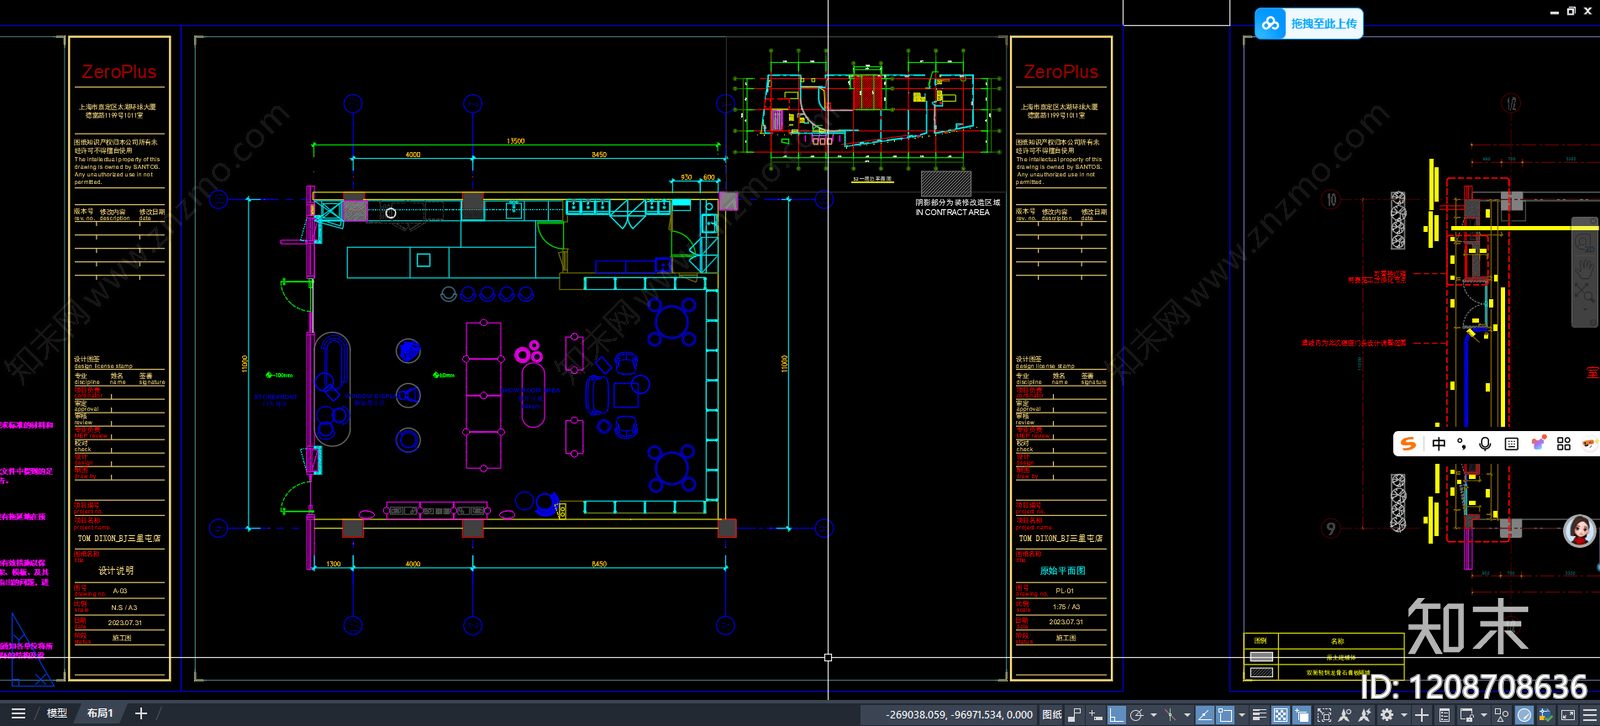
Task: Switch to the 模型 model tab
Action: coord(57,714)
